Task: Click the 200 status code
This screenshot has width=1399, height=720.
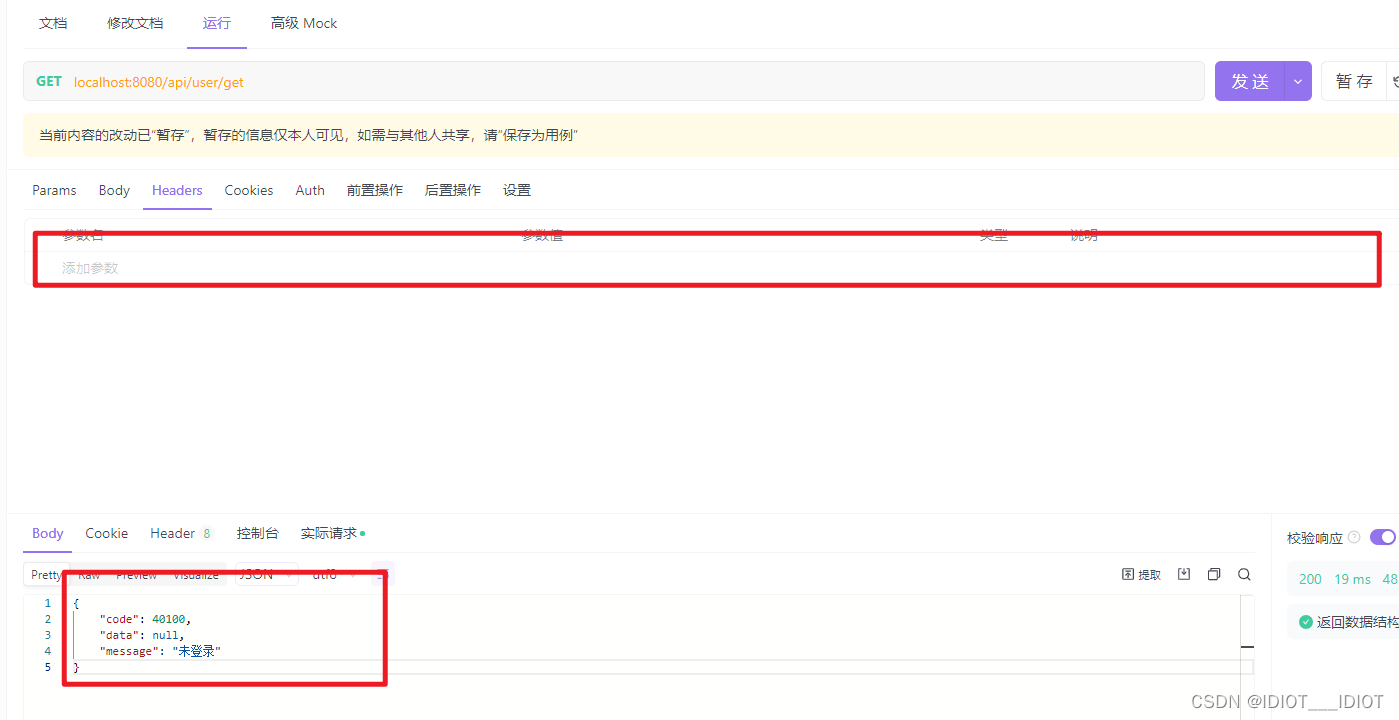Action: click(1310, 579)
